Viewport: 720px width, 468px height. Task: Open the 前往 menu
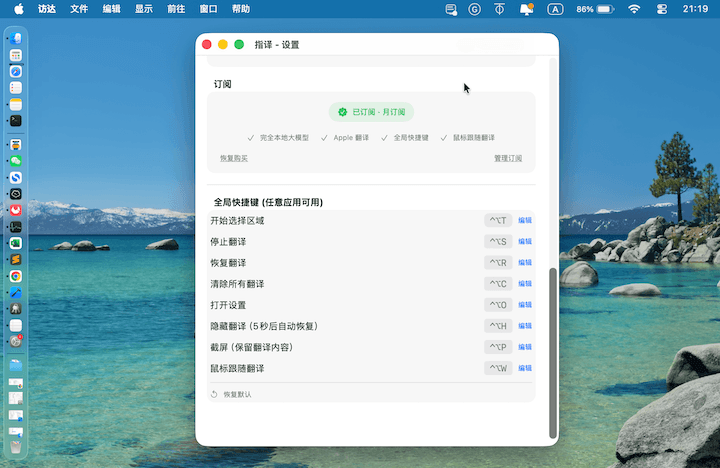click(x=176, y=9)
